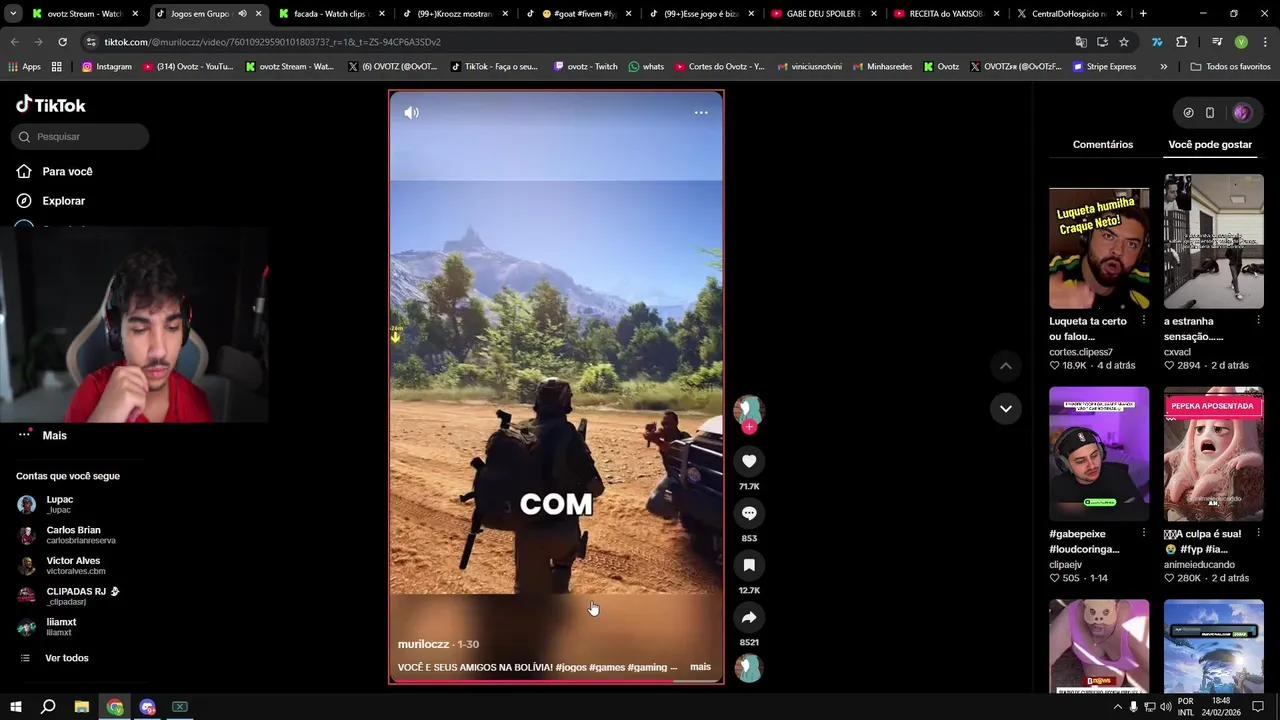This screenshot has height=720, width=1280.
Task: Open options for #gabepeixe video
Action: (x=1143, y=534)
